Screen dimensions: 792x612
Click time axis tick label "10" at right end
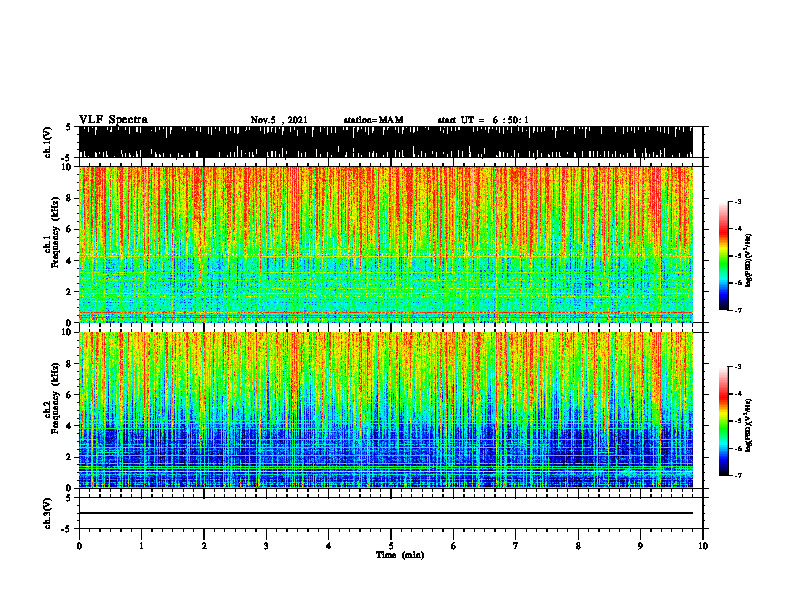(703, 546)
